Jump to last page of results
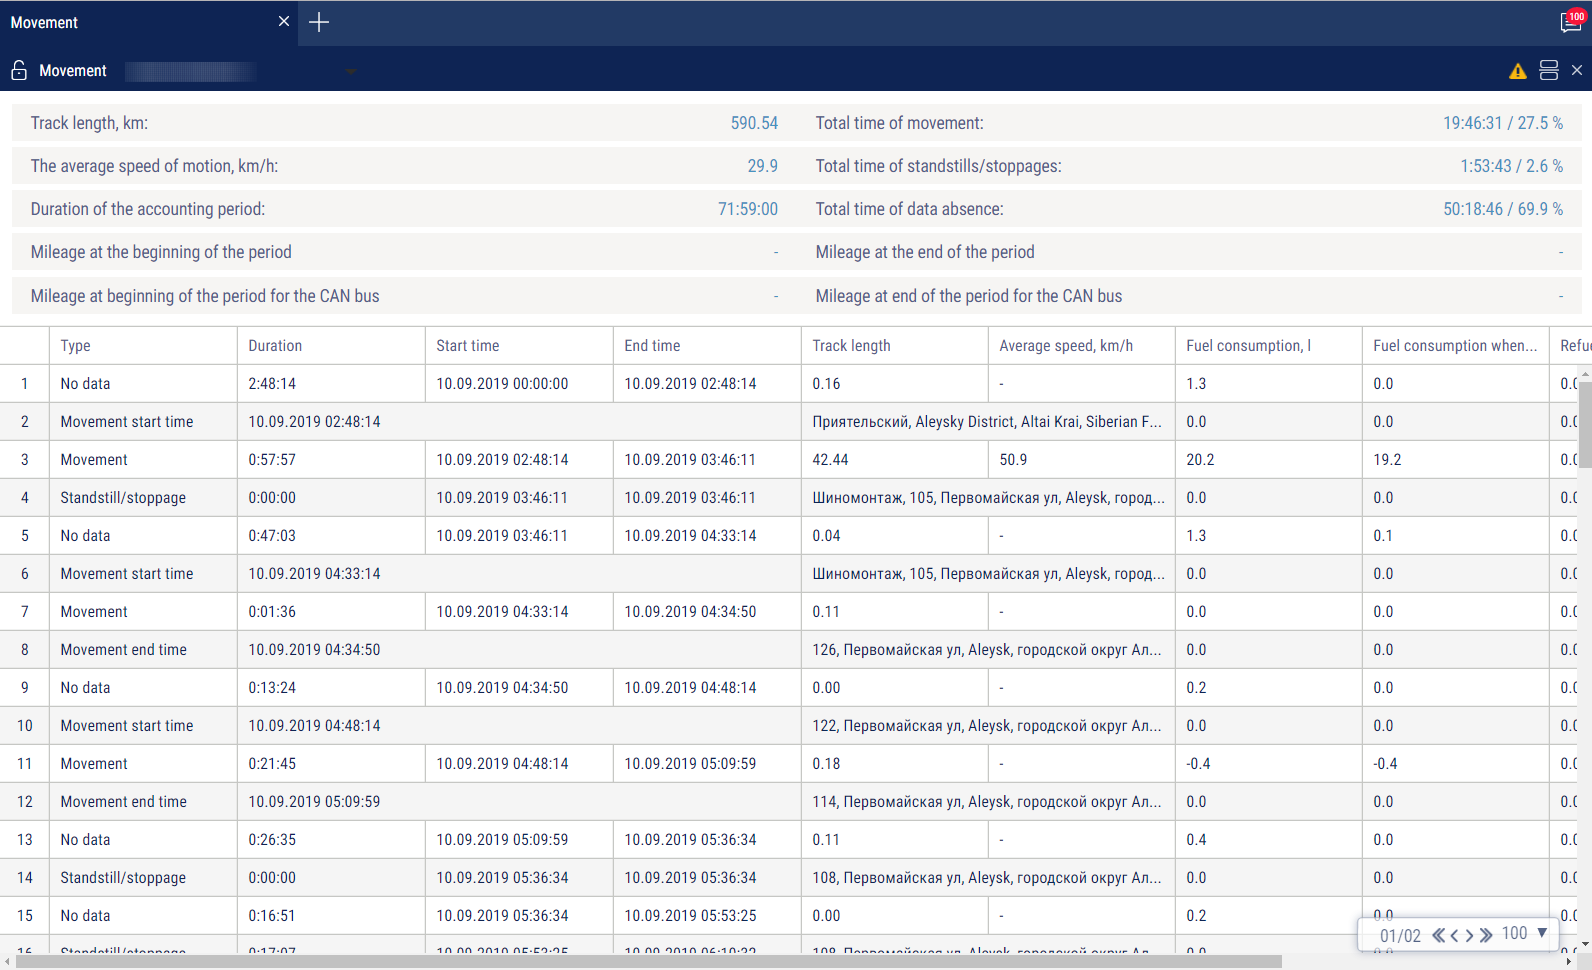The width and height of the screenshot is (1592, 970). [x=1486, y=935]
